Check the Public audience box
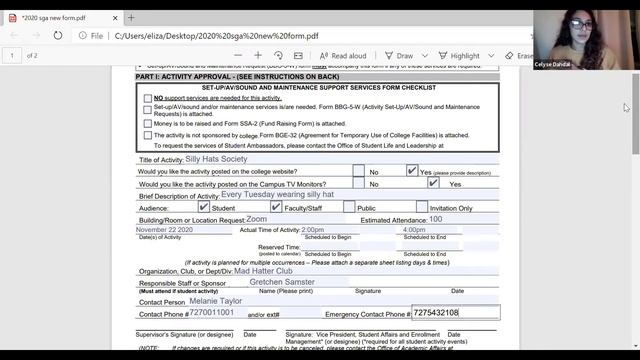640x360 pixels. click(349, 207)
